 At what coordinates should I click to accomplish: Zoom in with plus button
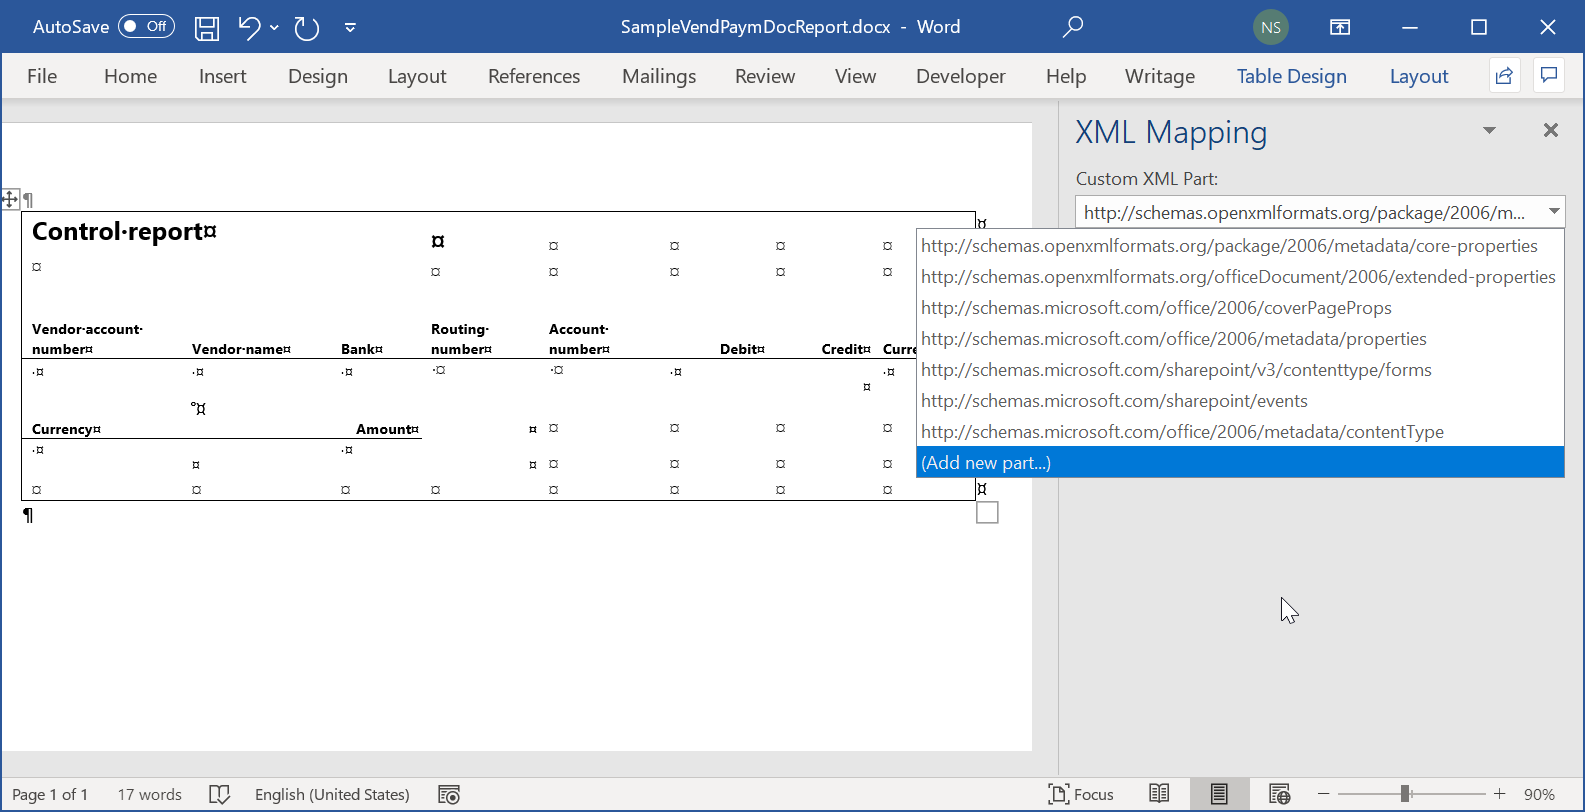[1499, 794]
